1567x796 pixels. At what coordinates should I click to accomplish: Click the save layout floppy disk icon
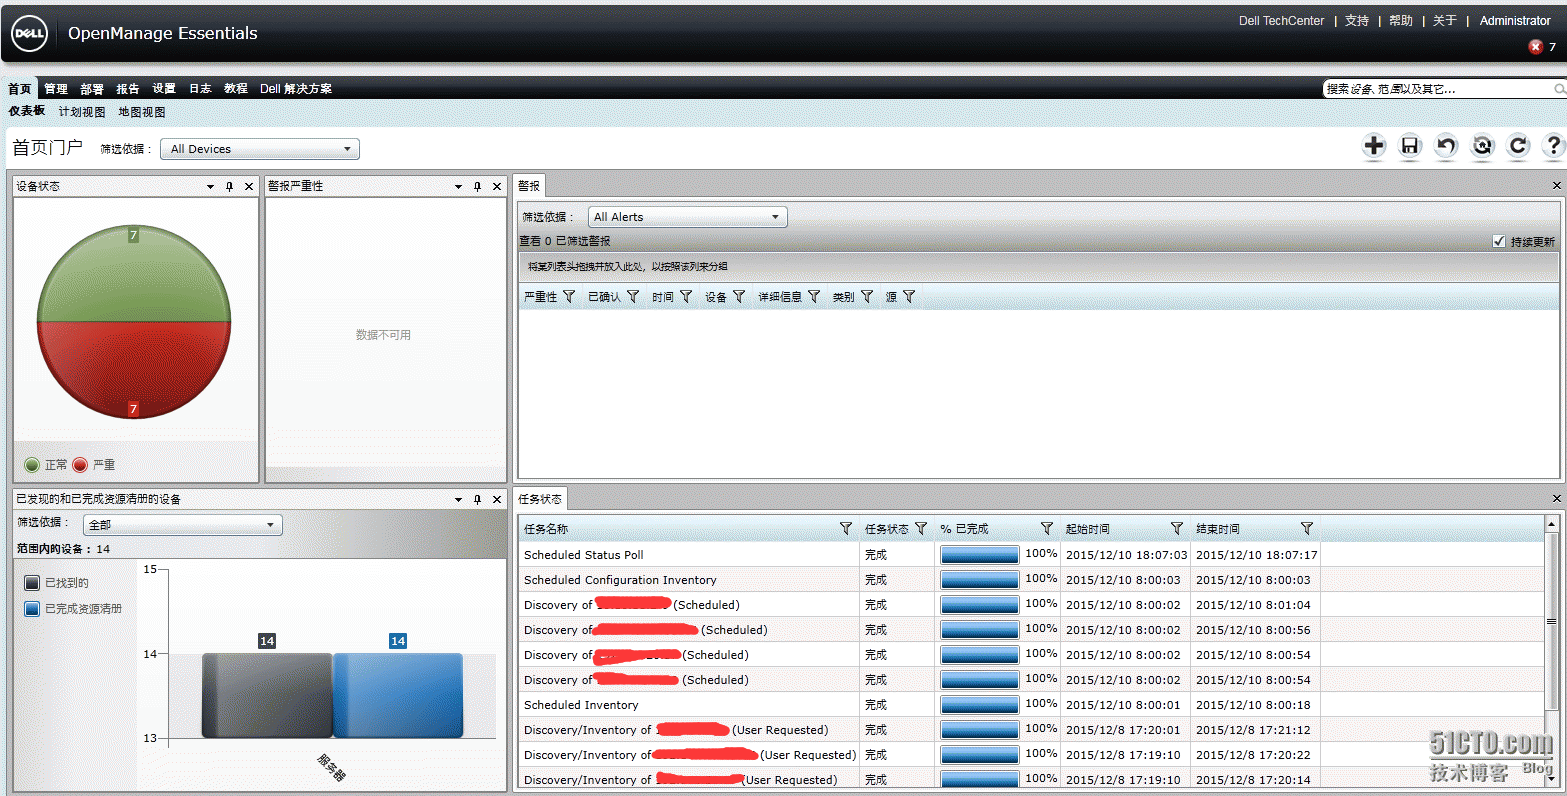coord(1410,146)
